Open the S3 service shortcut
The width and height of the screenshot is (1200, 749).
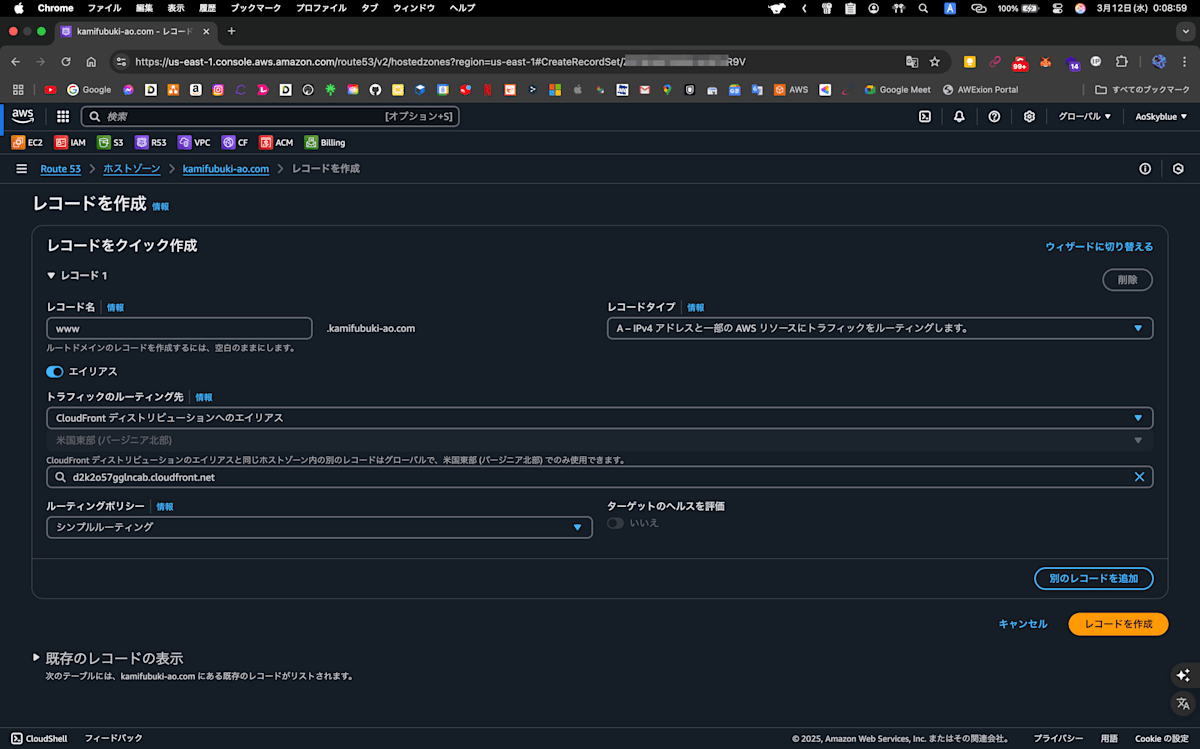click(111, 142)
